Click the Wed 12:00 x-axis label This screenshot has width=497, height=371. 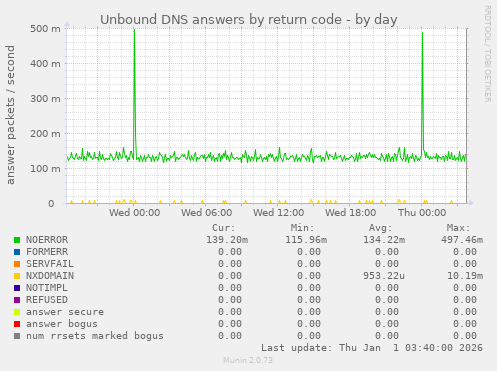pyautogui.click(x=278, y=213)
